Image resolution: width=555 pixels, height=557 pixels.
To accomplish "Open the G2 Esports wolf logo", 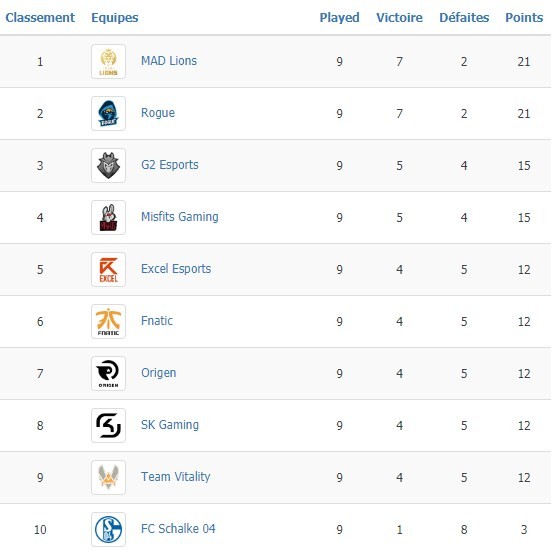I will (x=108, y=166).
